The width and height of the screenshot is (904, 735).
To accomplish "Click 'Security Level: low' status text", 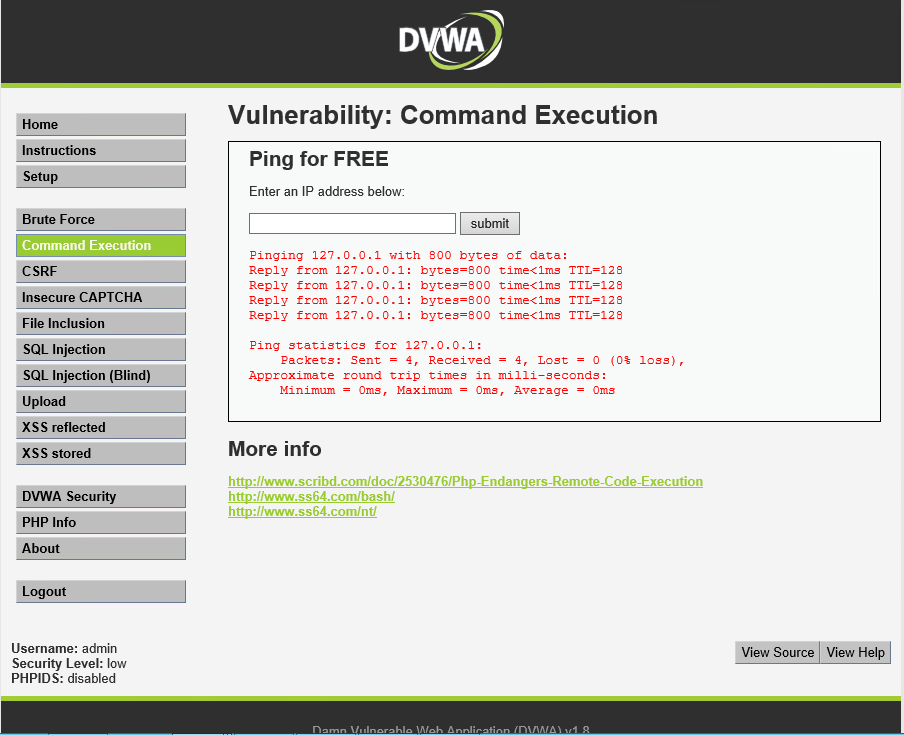I will click(69, 664).
